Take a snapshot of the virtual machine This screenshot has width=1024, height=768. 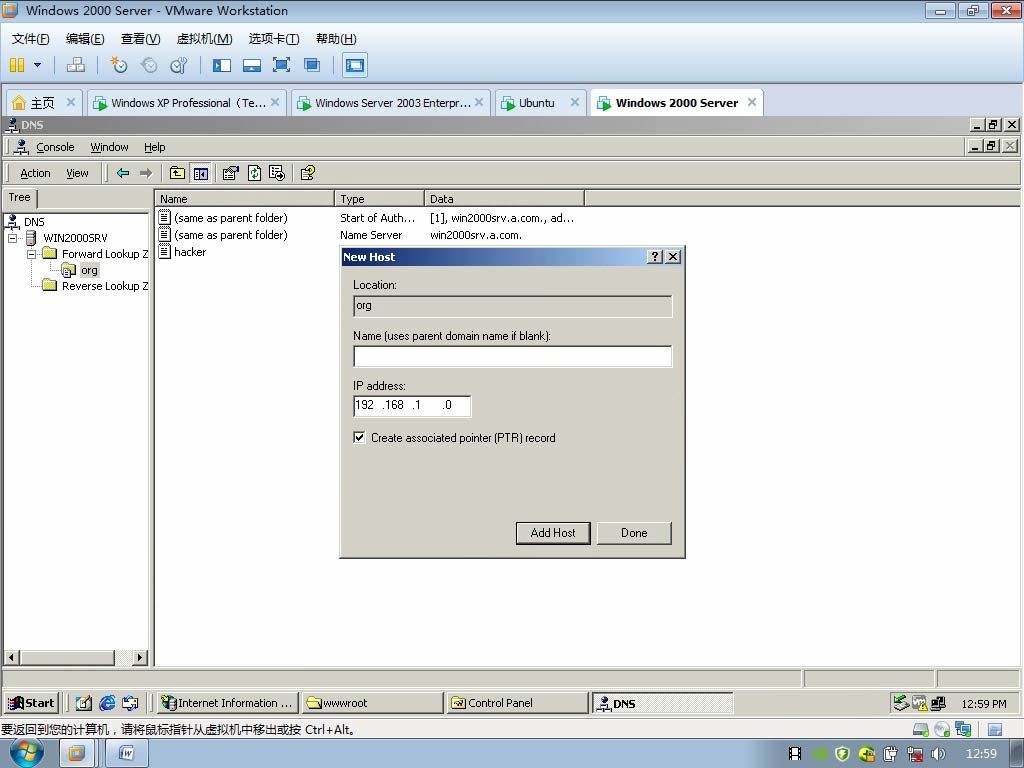[x=118, y=65]
